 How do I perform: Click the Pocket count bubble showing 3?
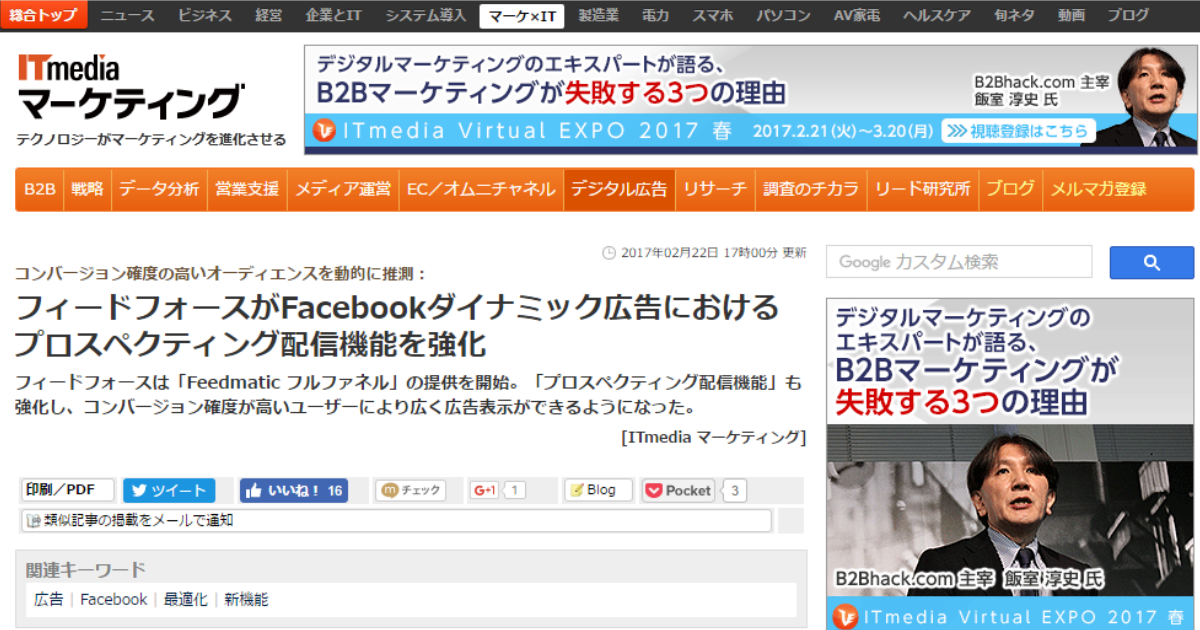pyautogui.click(x=735, y=491)
